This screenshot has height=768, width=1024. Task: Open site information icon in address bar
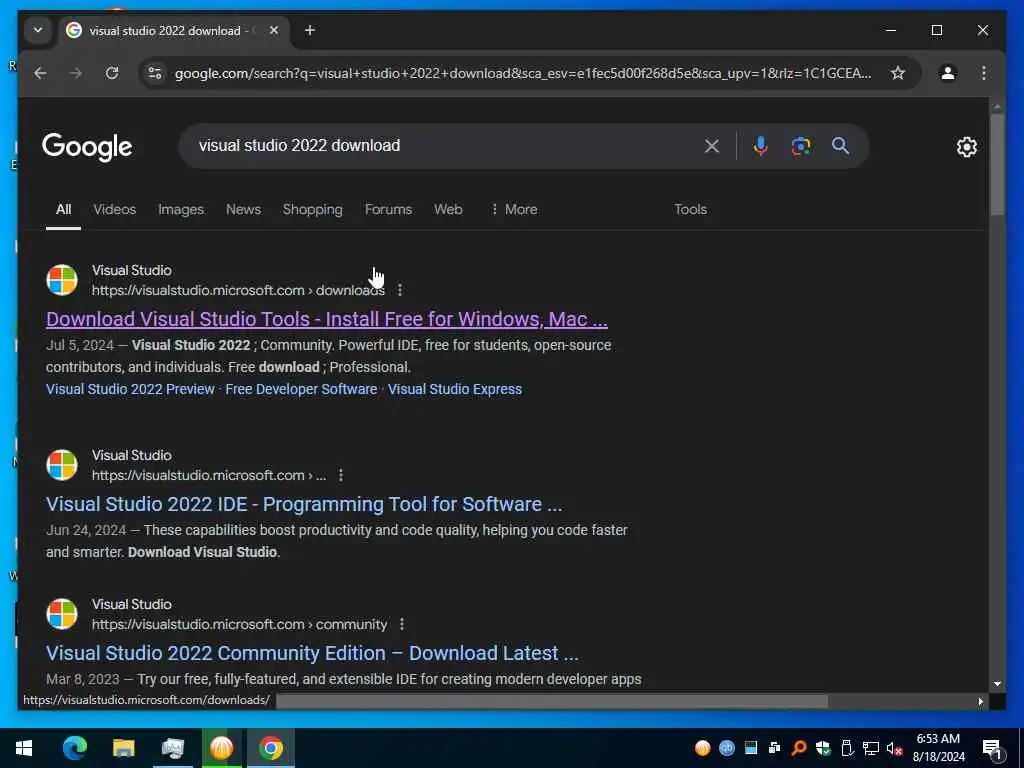tap(155, 73)
